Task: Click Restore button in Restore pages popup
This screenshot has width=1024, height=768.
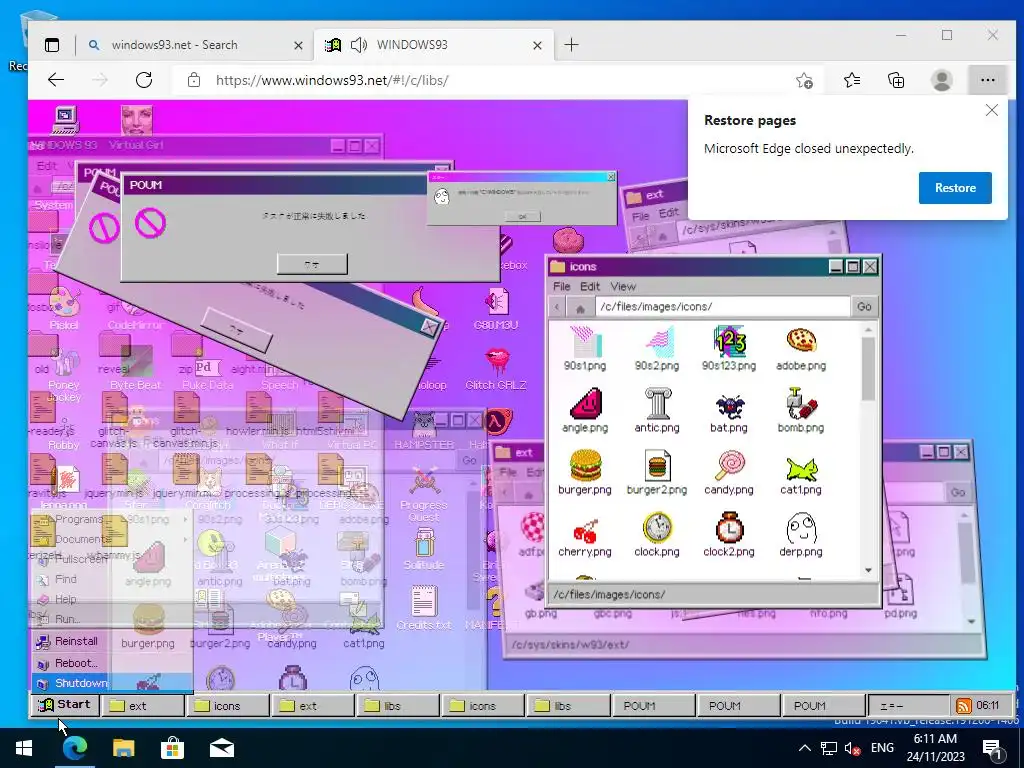Action: 955,188
